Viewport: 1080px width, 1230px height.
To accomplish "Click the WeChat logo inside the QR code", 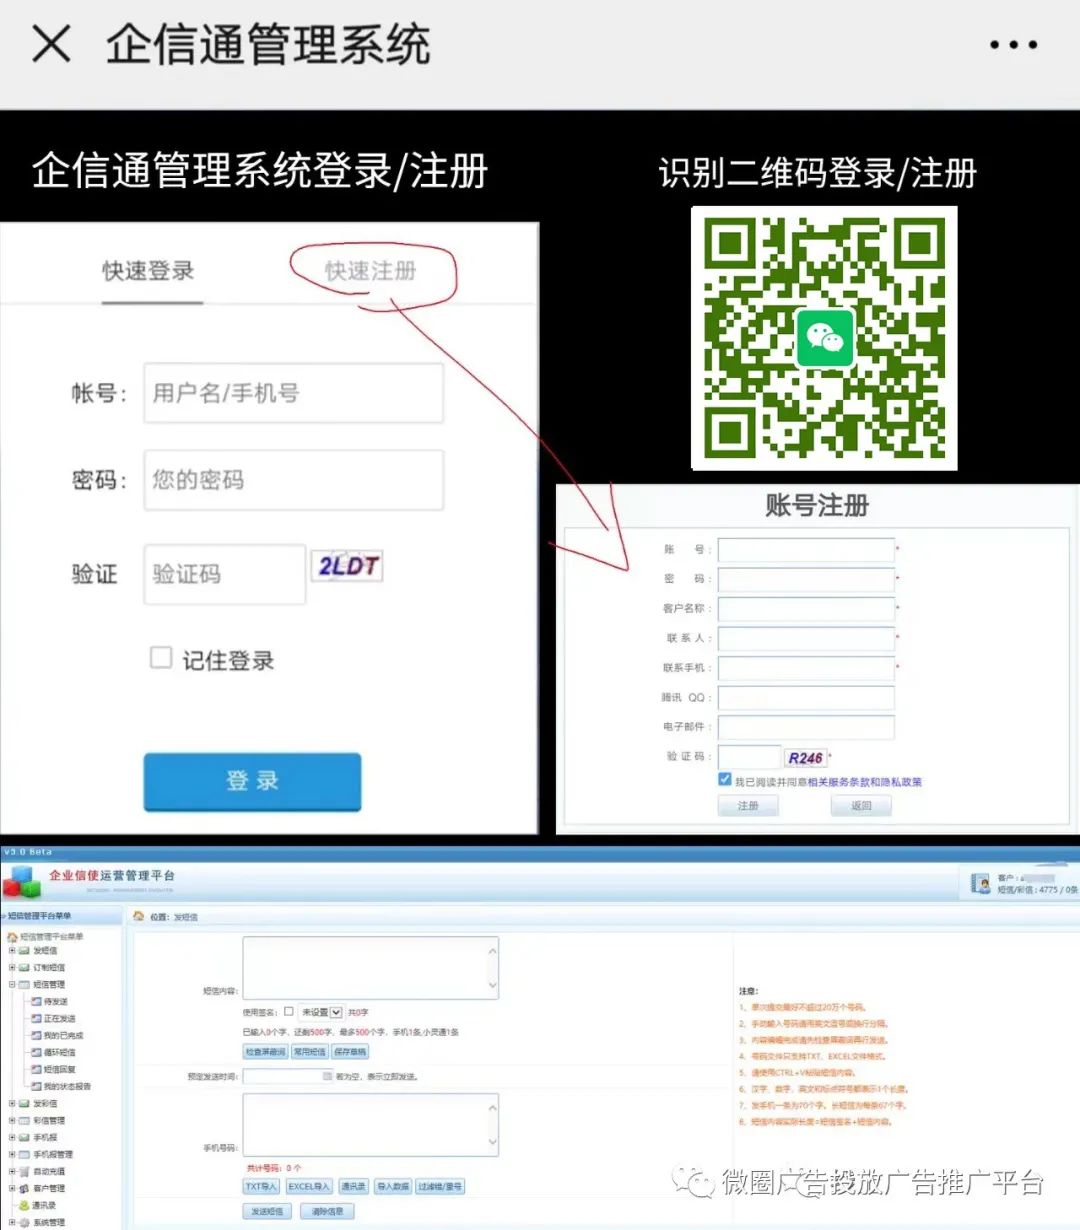I will tap(825, 338).
